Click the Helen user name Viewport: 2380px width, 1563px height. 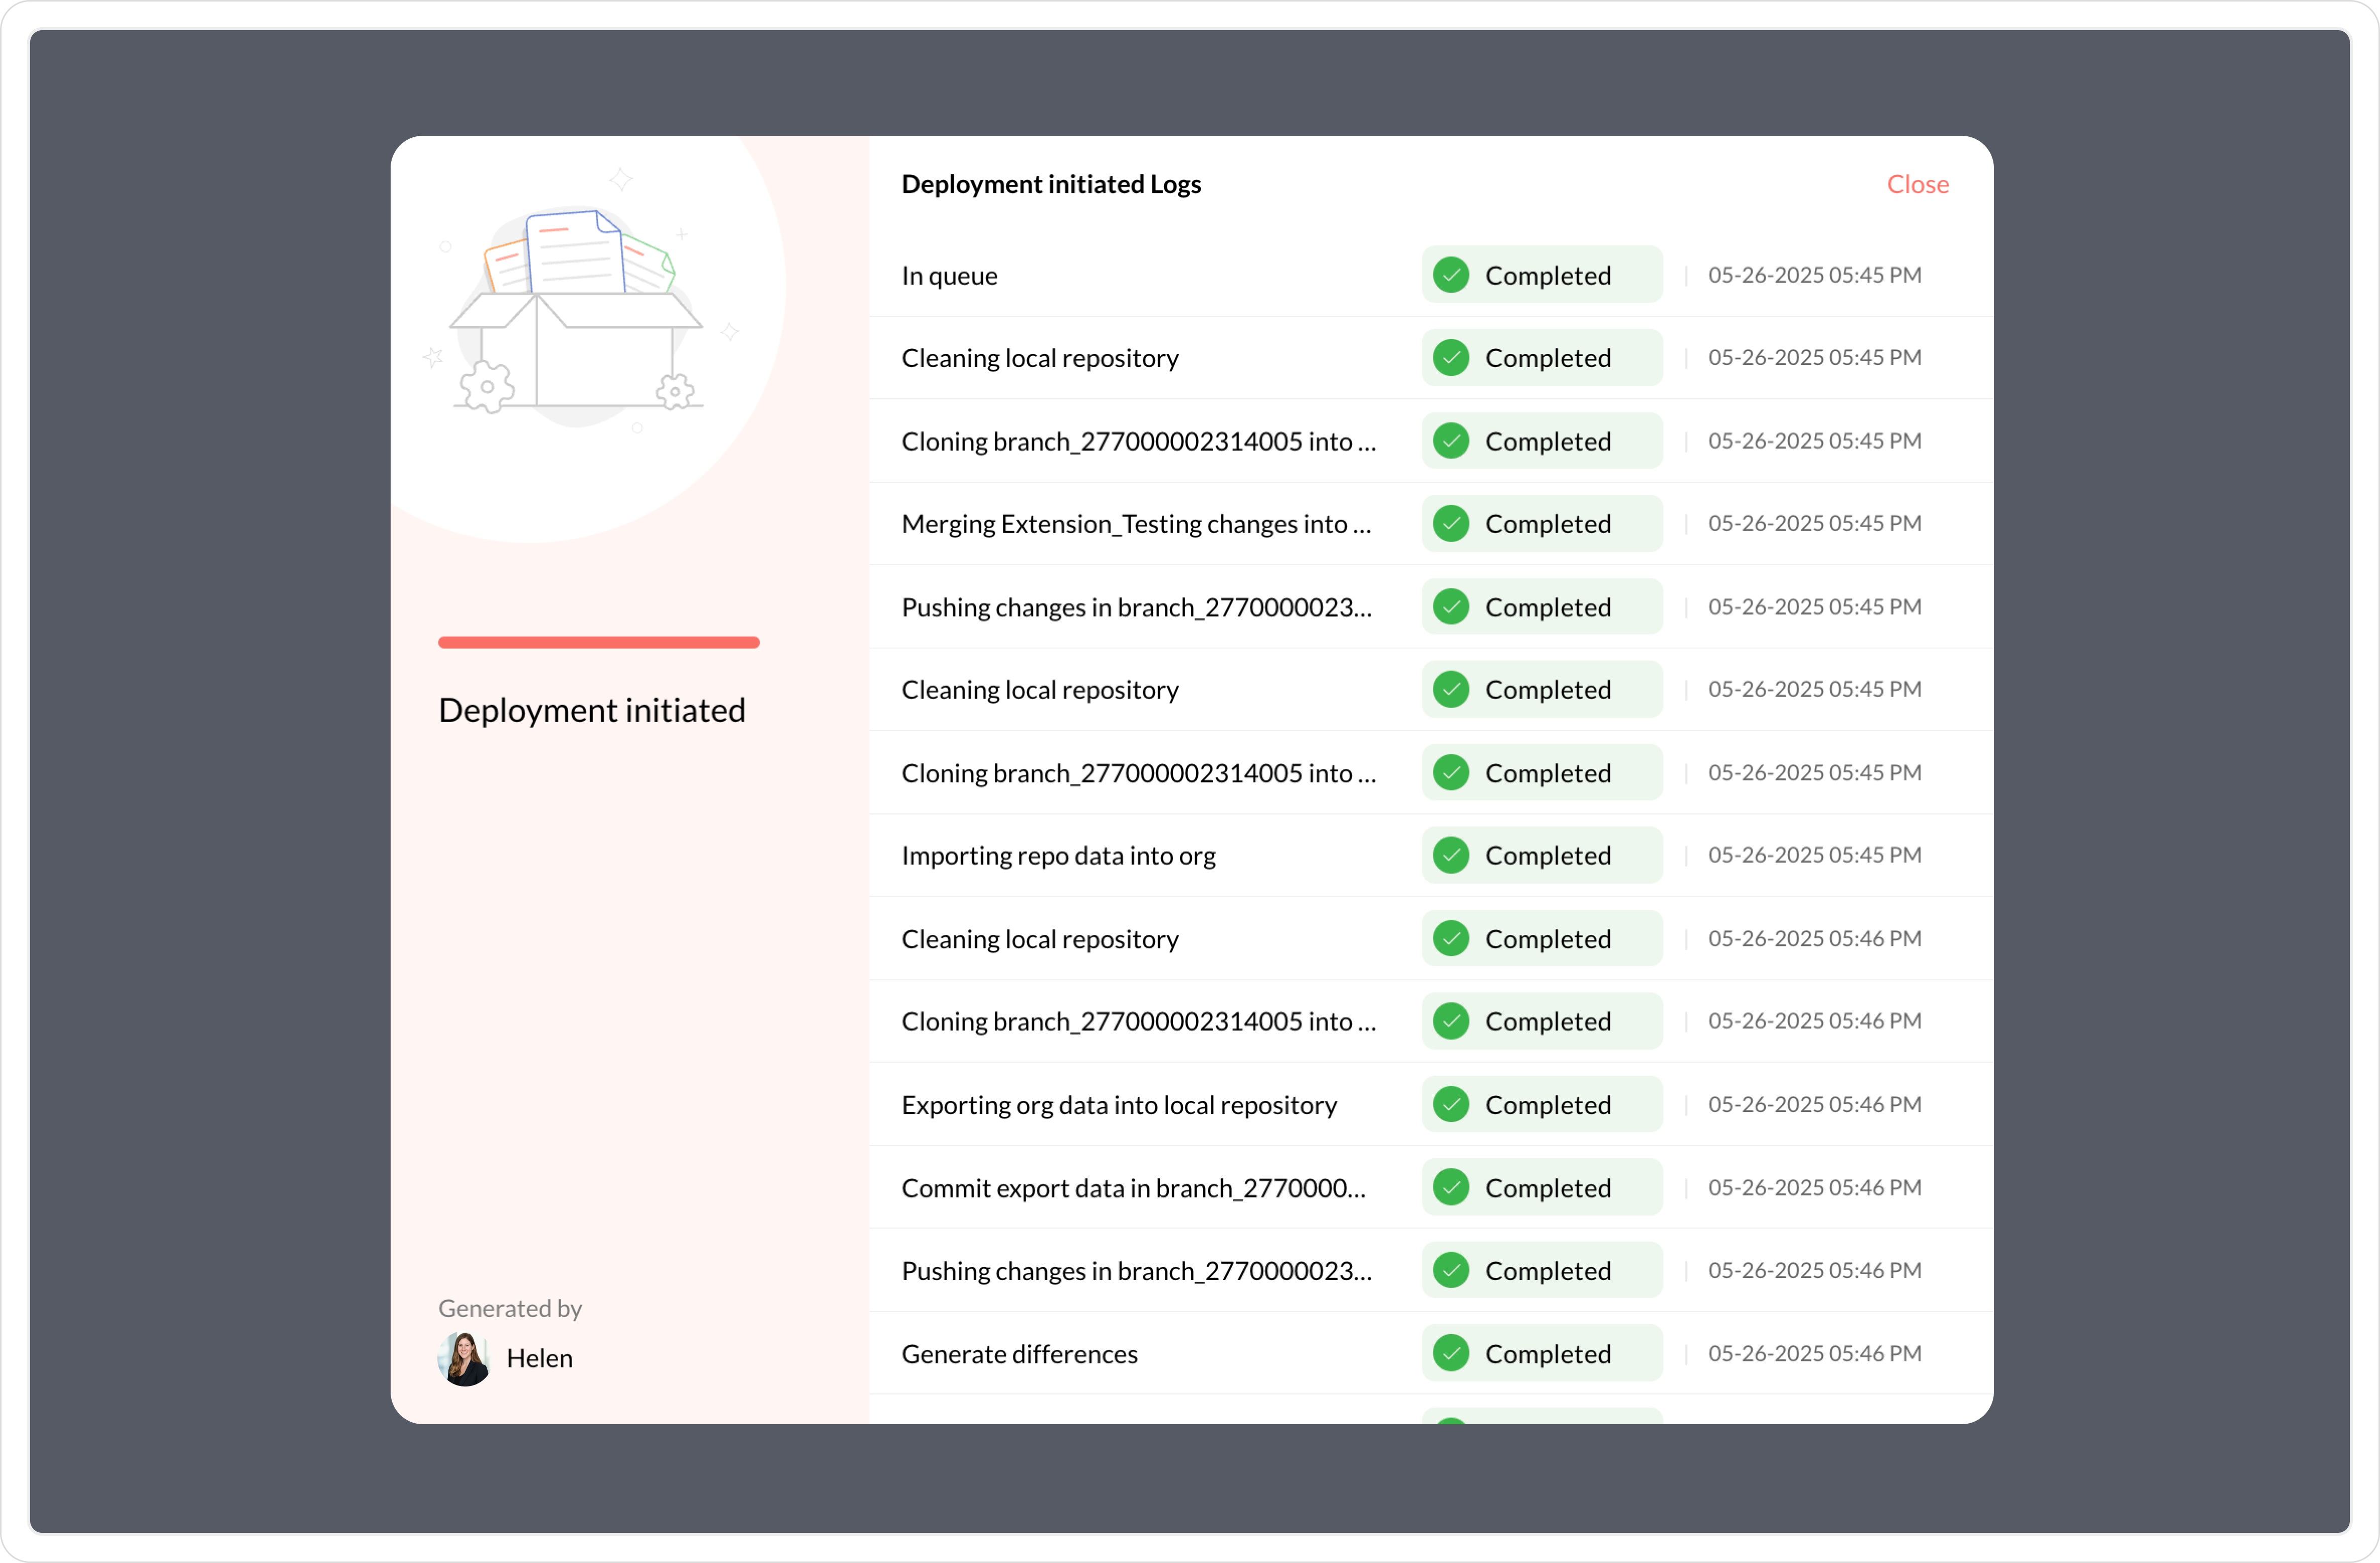[x=539, y=1358]
